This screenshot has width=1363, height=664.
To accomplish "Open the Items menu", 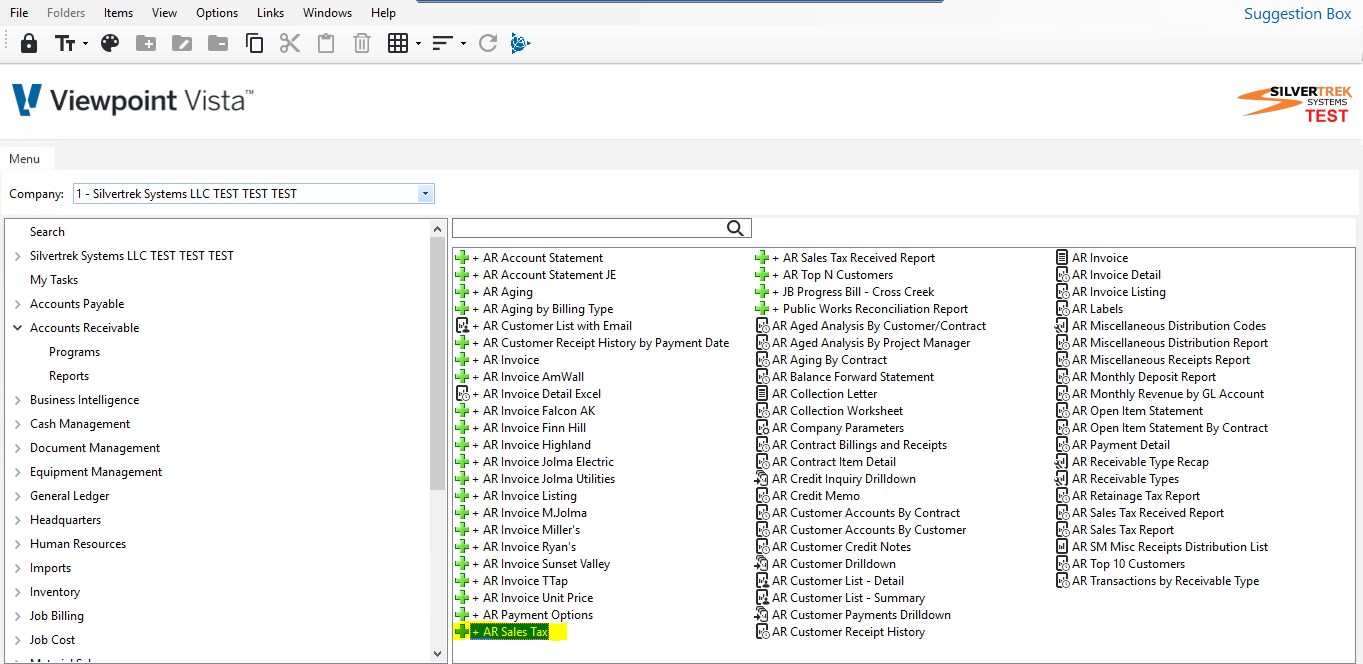I will pyautogui.click(x=118, y=13).
